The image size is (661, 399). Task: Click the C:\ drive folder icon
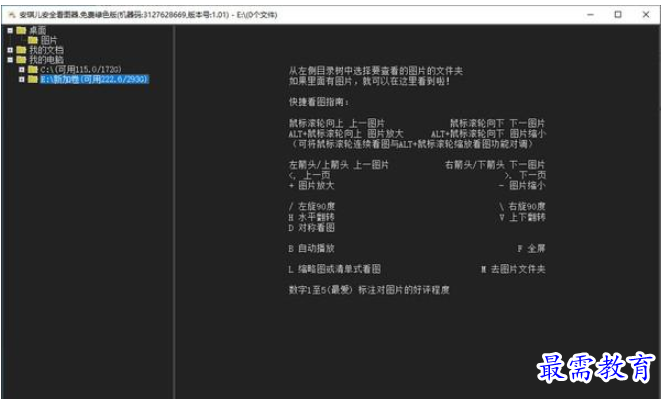coord(33,69)
